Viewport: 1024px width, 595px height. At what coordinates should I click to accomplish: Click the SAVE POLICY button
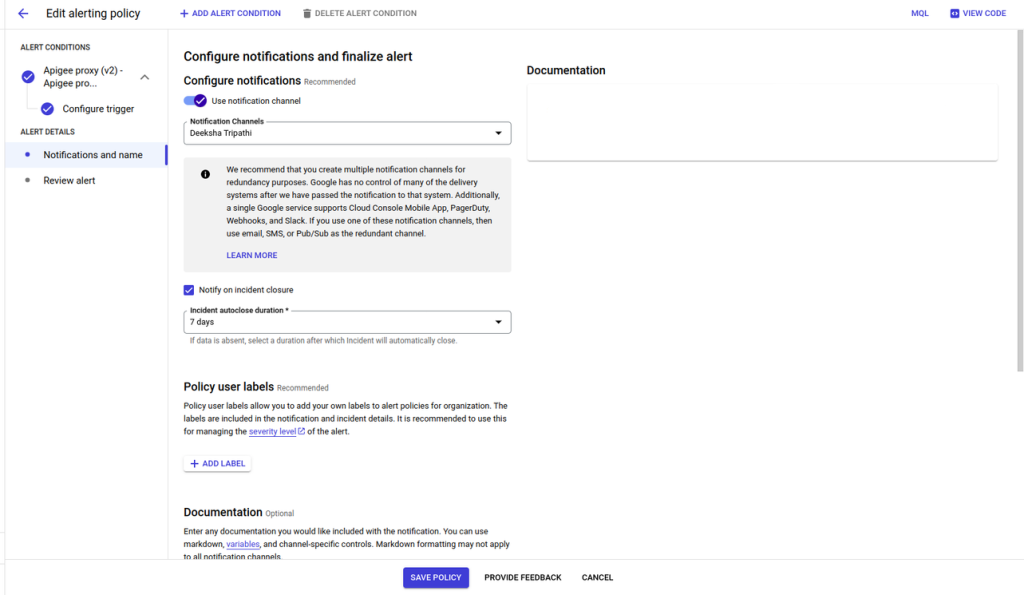click(x=435, y=577)
